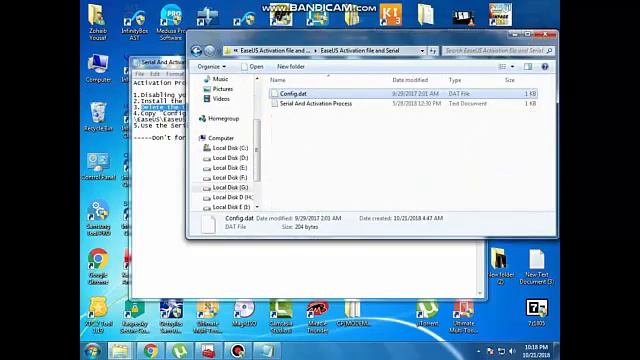Open Music in the navigation pane
Screen dimensions: 640x360
pos(216,79)
